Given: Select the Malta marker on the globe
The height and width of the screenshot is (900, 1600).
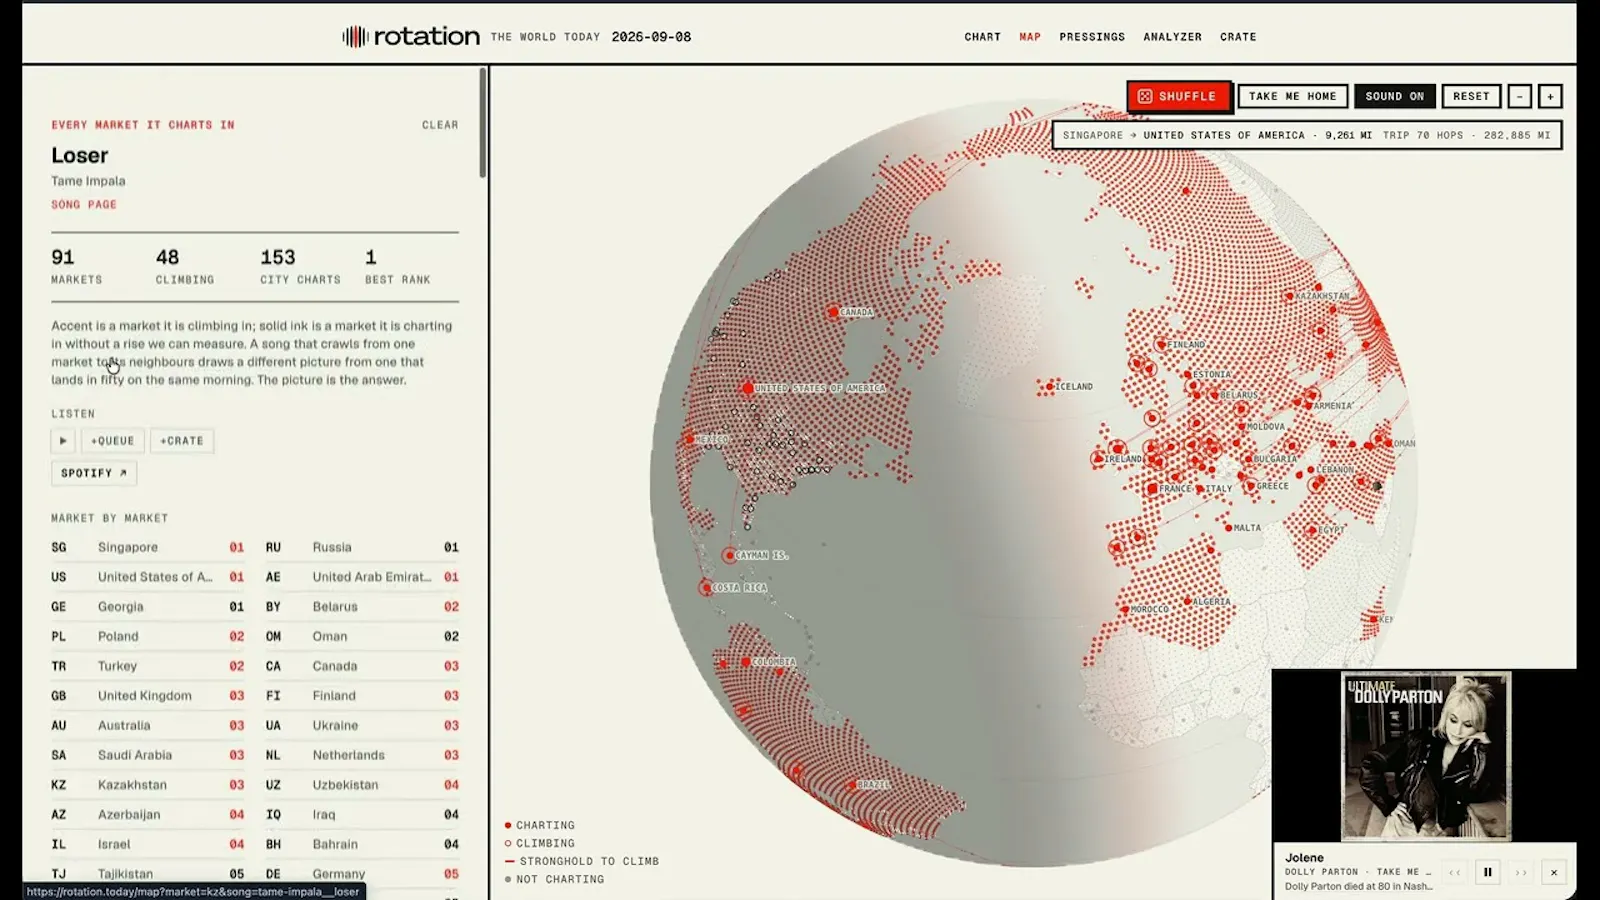Looking at the screenshot, I should click(1228, 528).
